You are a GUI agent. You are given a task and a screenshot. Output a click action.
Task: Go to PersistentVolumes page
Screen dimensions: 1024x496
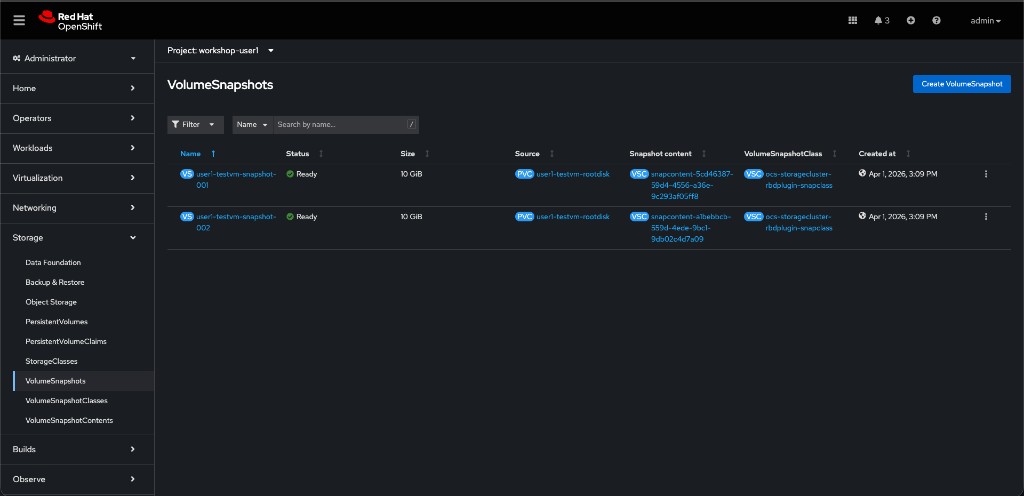tap(56, 322)
